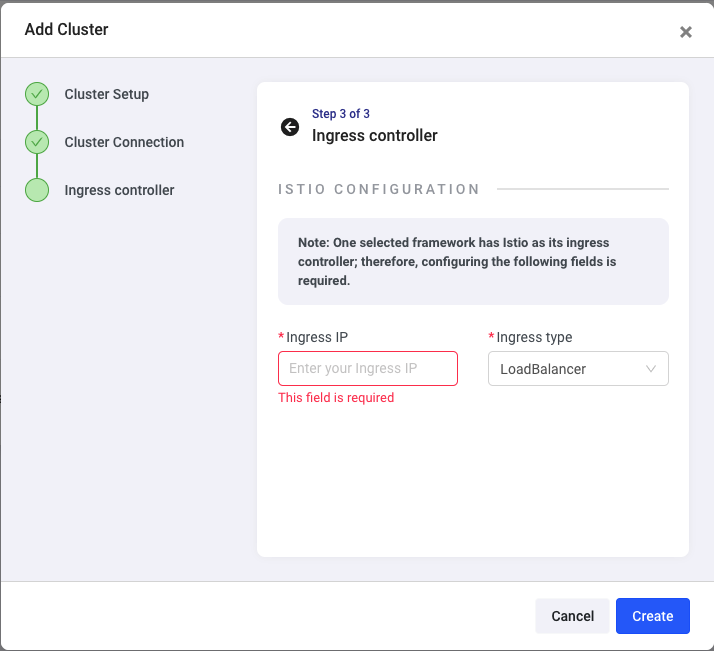Select the Ingress controller step label
The image size is (714, 651).
tap(119, 190)
